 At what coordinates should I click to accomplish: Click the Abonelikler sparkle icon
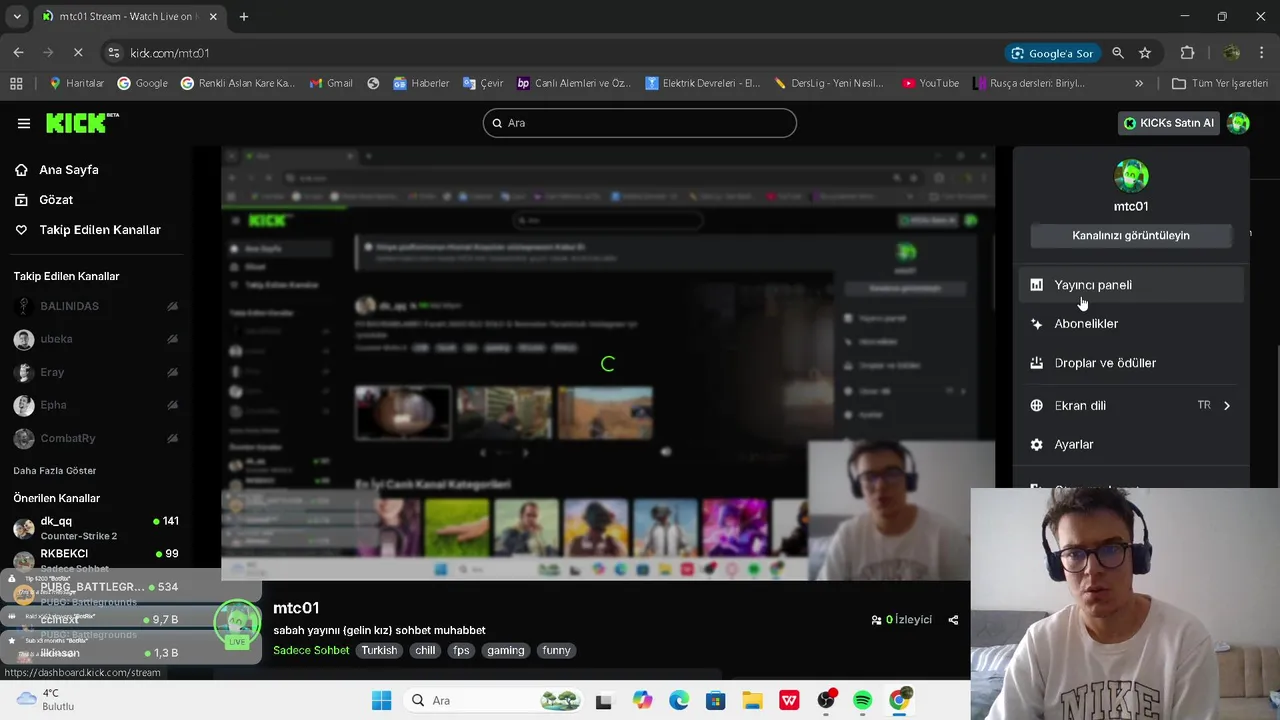pyautogui.click(x=1036, y=324)
